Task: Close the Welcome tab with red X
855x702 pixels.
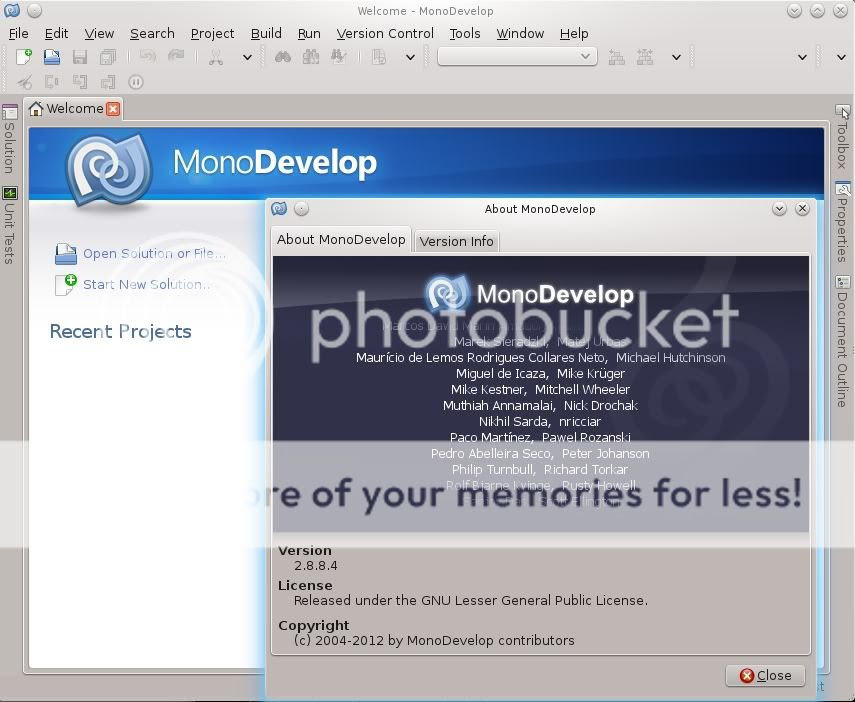Action: tap(113, 109)
